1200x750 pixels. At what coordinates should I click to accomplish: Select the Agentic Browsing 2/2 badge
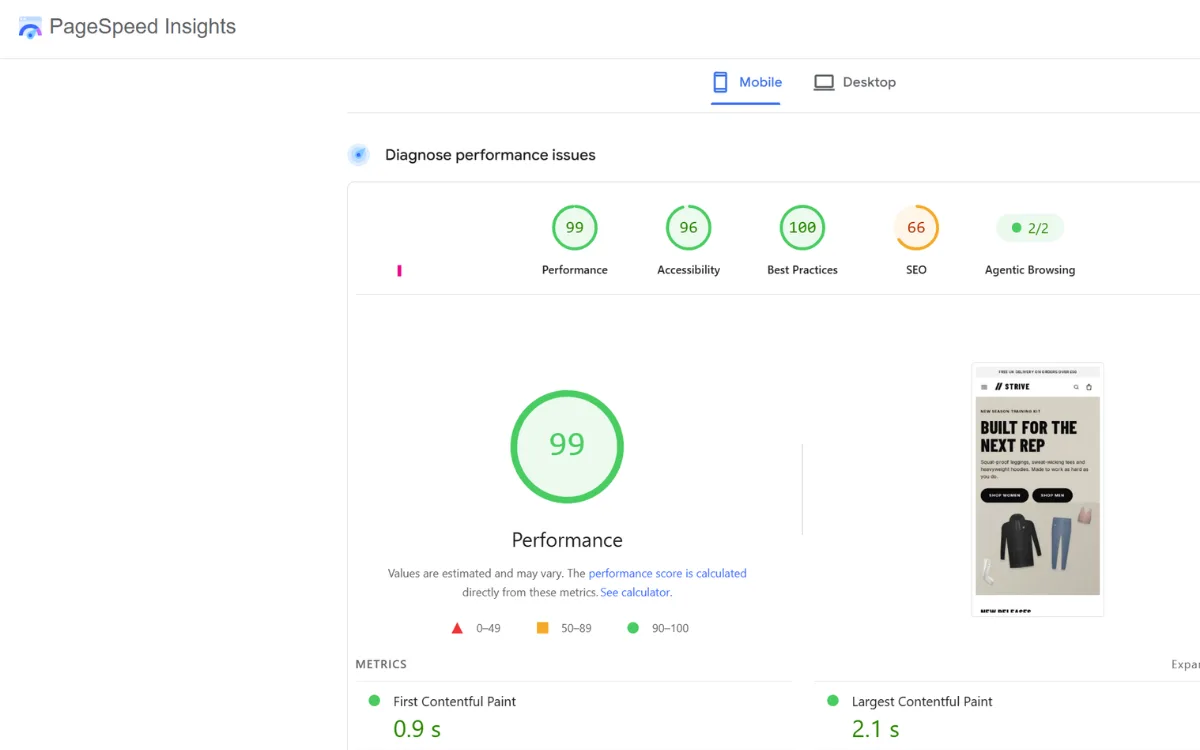coord(1030,228)
